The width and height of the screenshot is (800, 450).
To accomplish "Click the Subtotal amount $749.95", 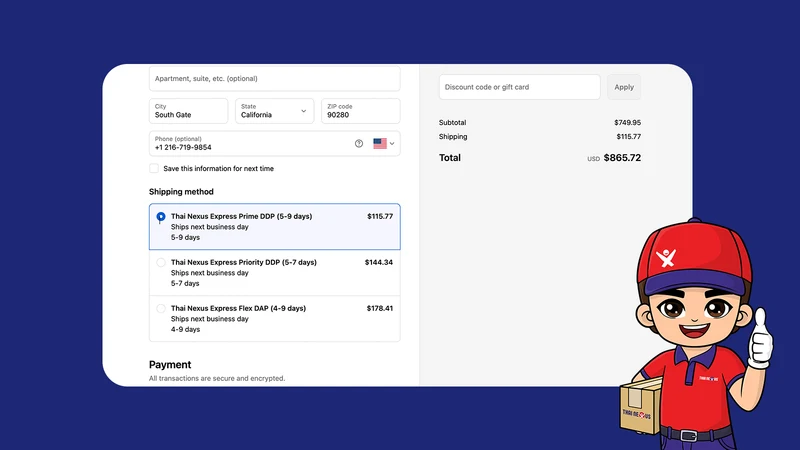I will 628,122.
